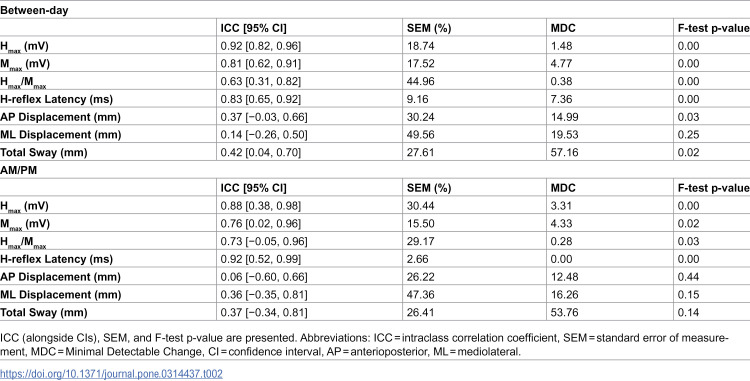Screen dimensions: 750x381
Task: Click AM/PM AP Displacement p-value 0.44
Action: click(688, 277)
